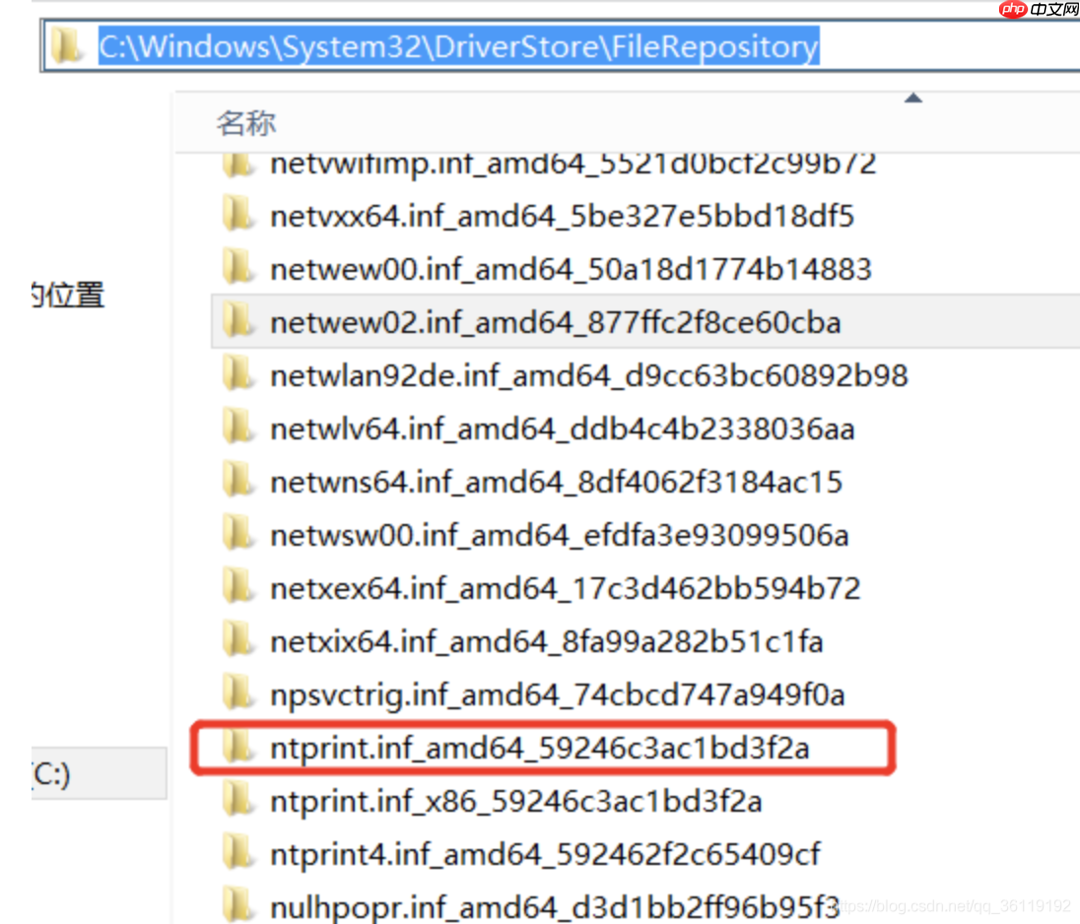Select the netwew00.inf_amd64 folder icon
The height and width of the screenshot is (924, 1080).
pyautogui.click(x=238, y=268)
